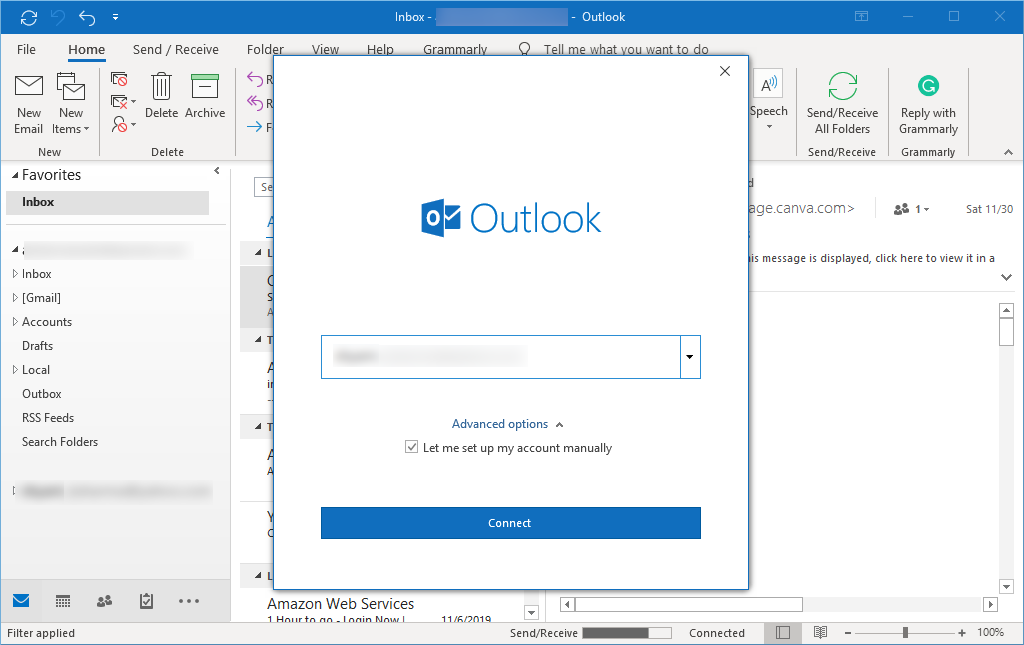This screenshot has height=645, width=1024.
Task: Uncheck Let me set up manually
Action: coord(411,447)
